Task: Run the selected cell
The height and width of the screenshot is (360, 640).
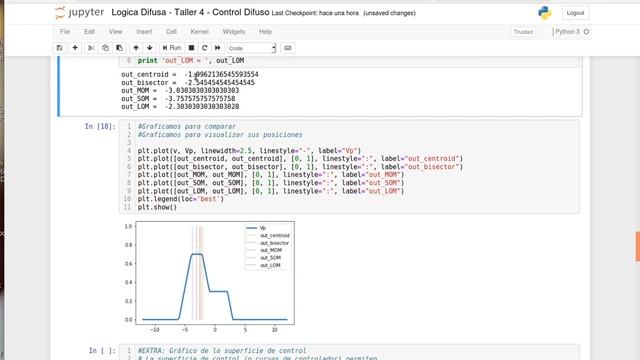Action: click(172, 48)
